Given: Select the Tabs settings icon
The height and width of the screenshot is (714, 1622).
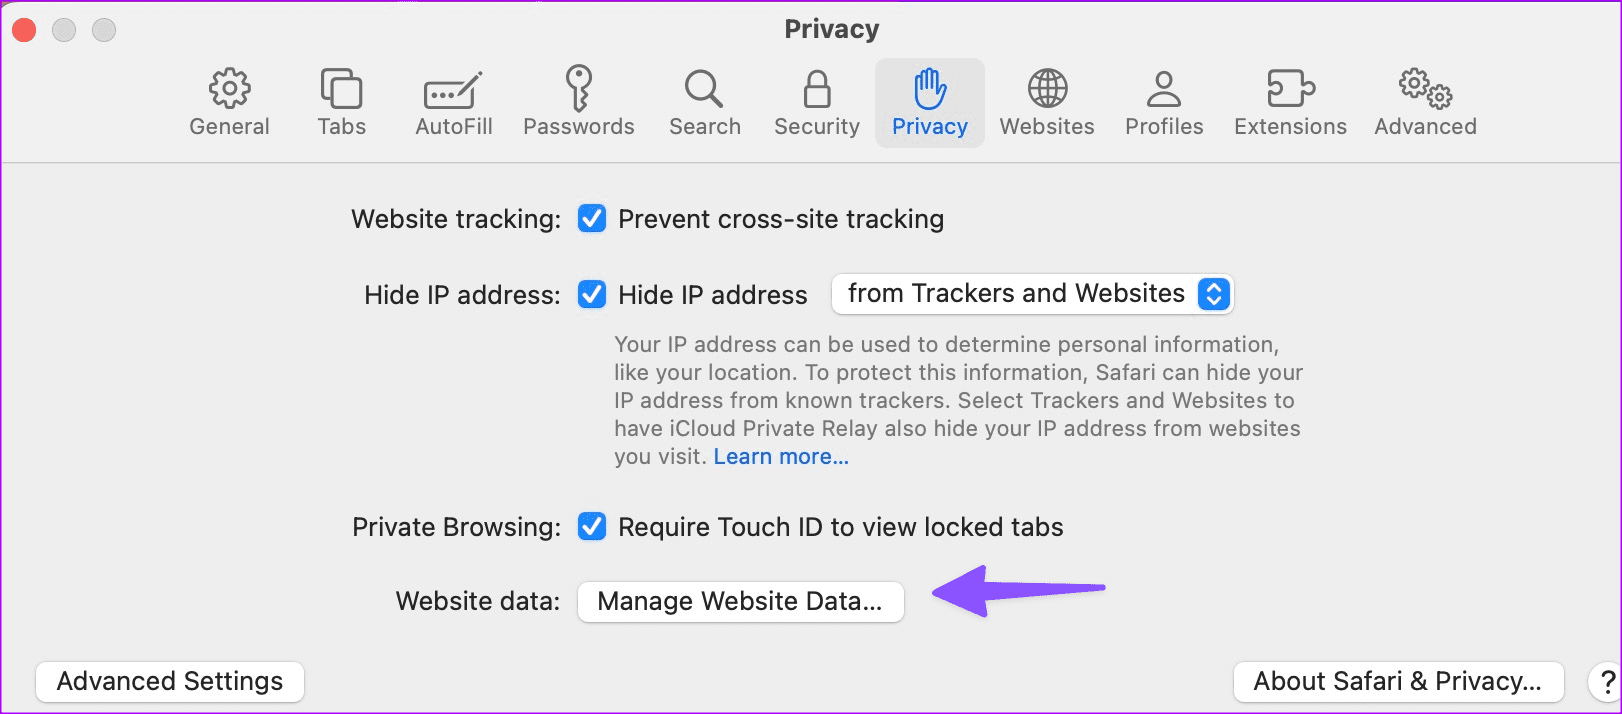Looking at the screenshot, I should coord(341,100).
